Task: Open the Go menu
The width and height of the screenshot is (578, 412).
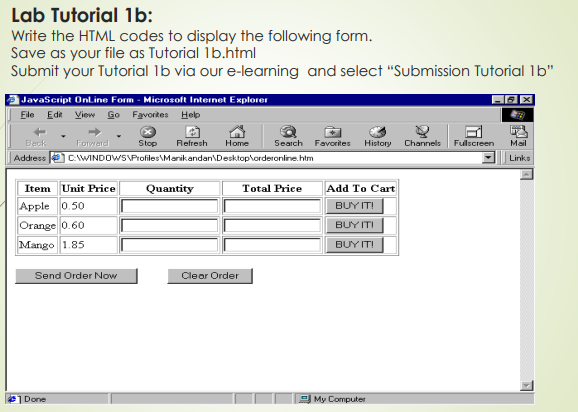Action: point(114,115)
